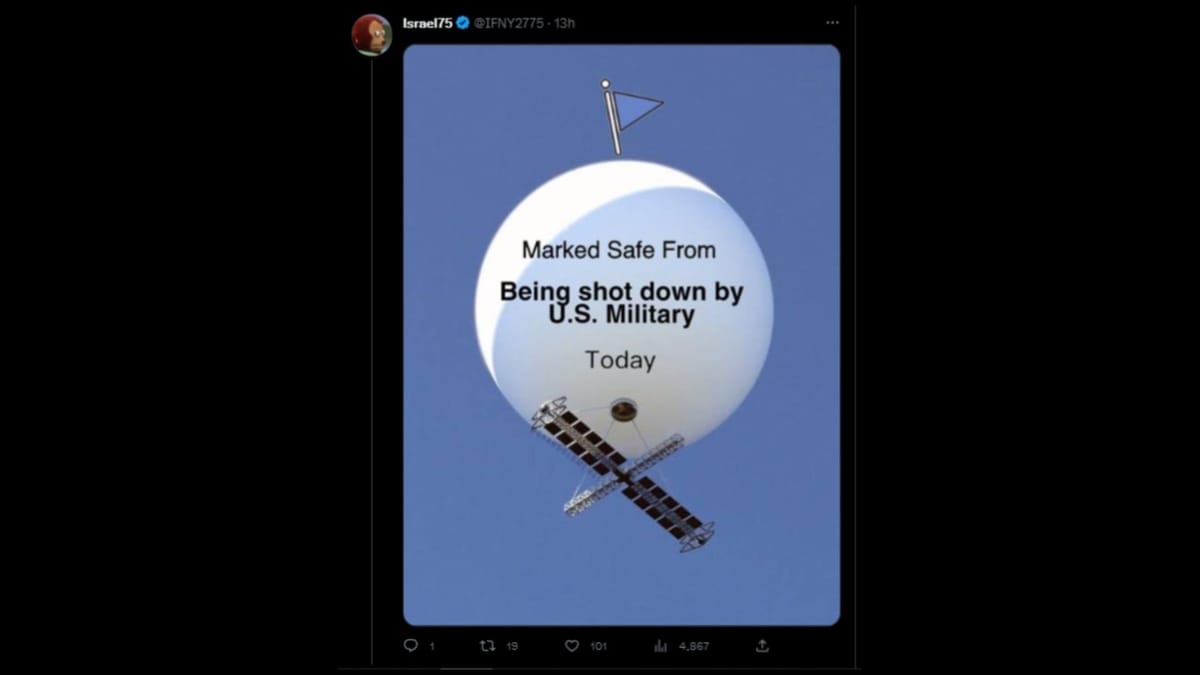Like the tweet with the heart icon
The width and height of the screenshot is (1200, 675).
pos(570,645)
